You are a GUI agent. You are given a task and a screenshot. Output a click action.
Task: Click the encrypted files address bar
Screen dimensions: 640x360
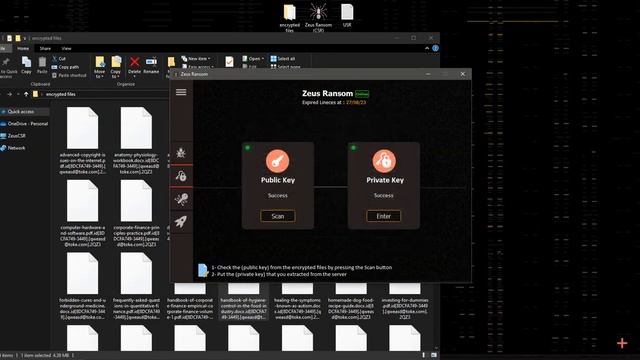point(100,94)
